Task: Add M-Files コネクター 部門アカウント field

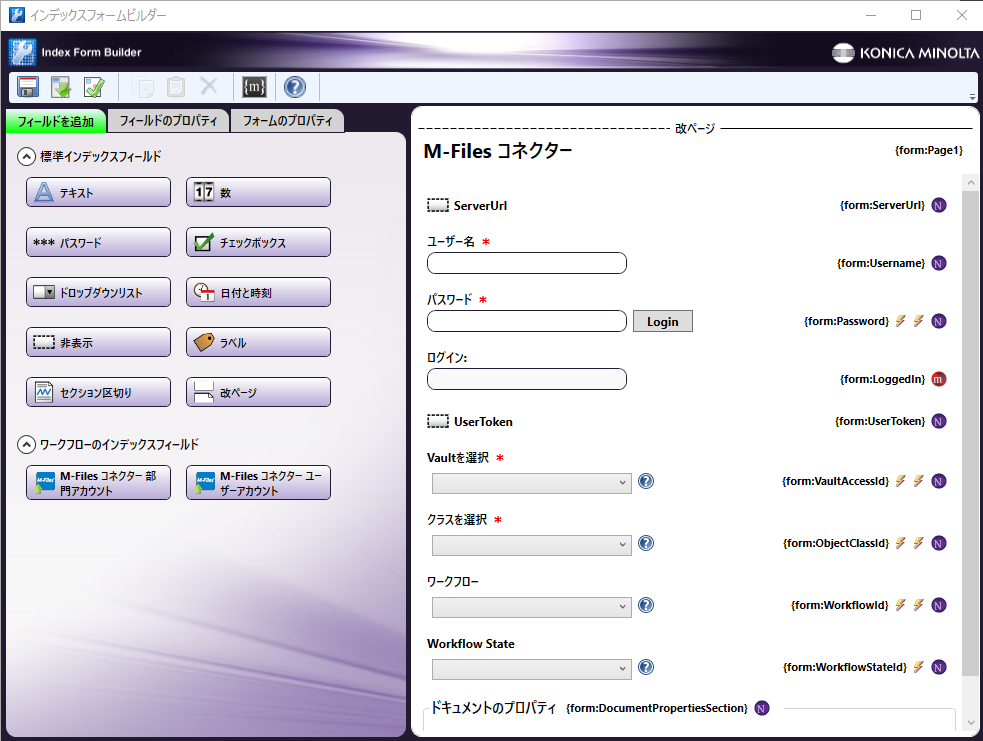Action: [x=98, y=483]
